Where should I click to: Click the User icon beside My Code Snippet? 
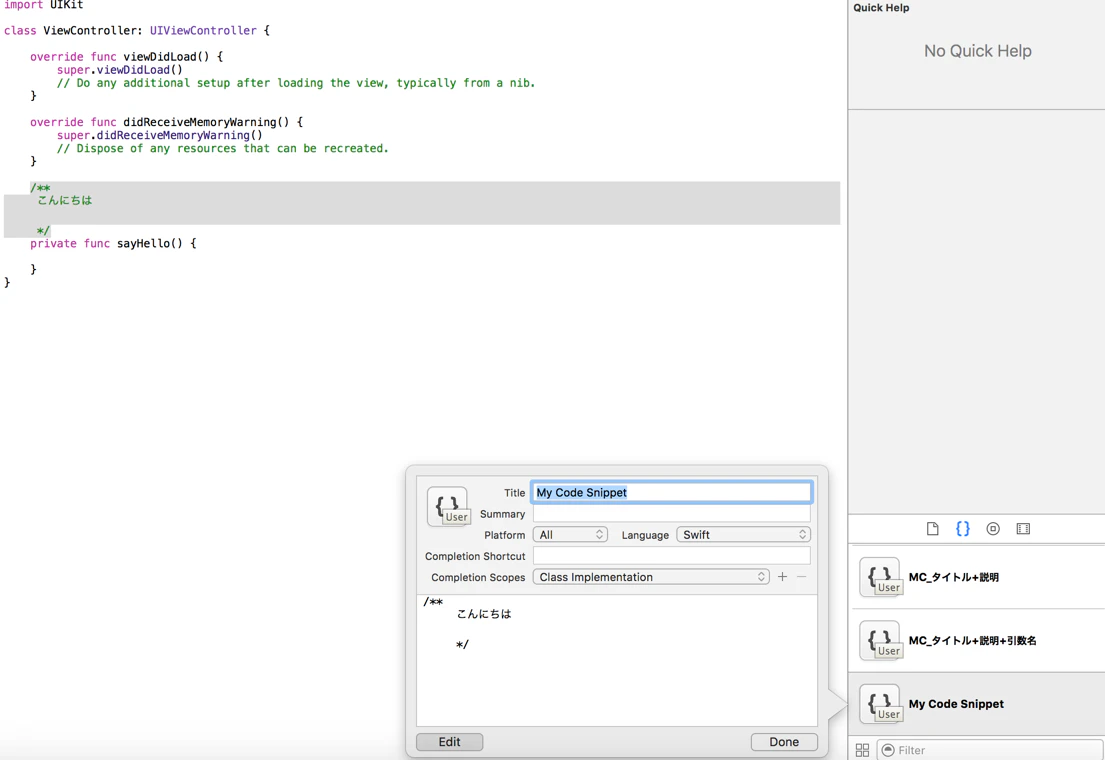[880, 704]
